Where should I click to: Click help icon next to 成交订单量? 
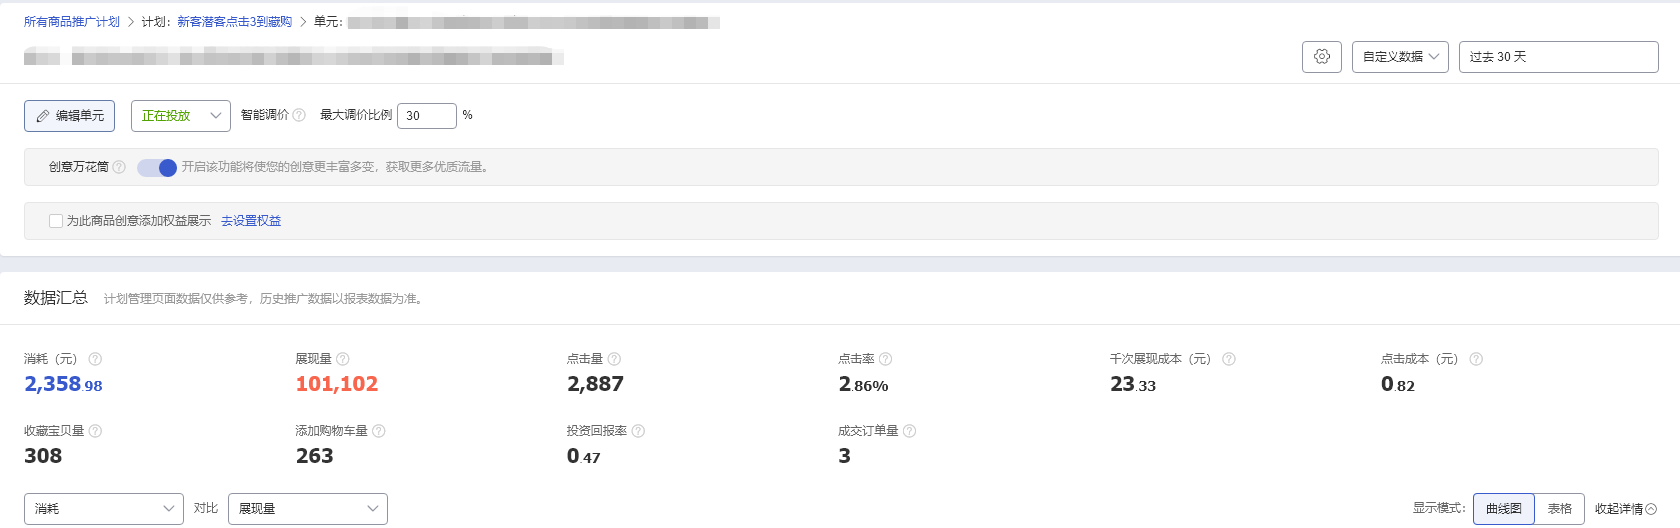coord(909,431)
